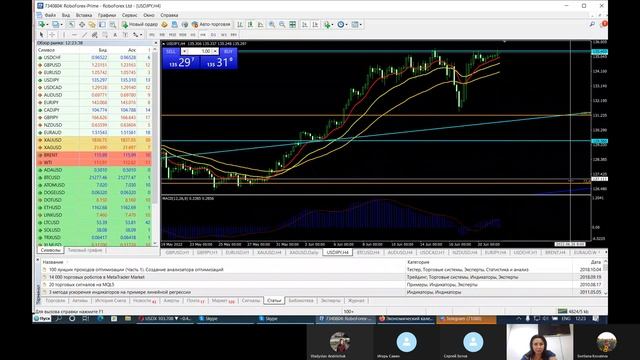Toggle chart shift icon
Viewport: 640px width, 360px height.
coord(315,24)
